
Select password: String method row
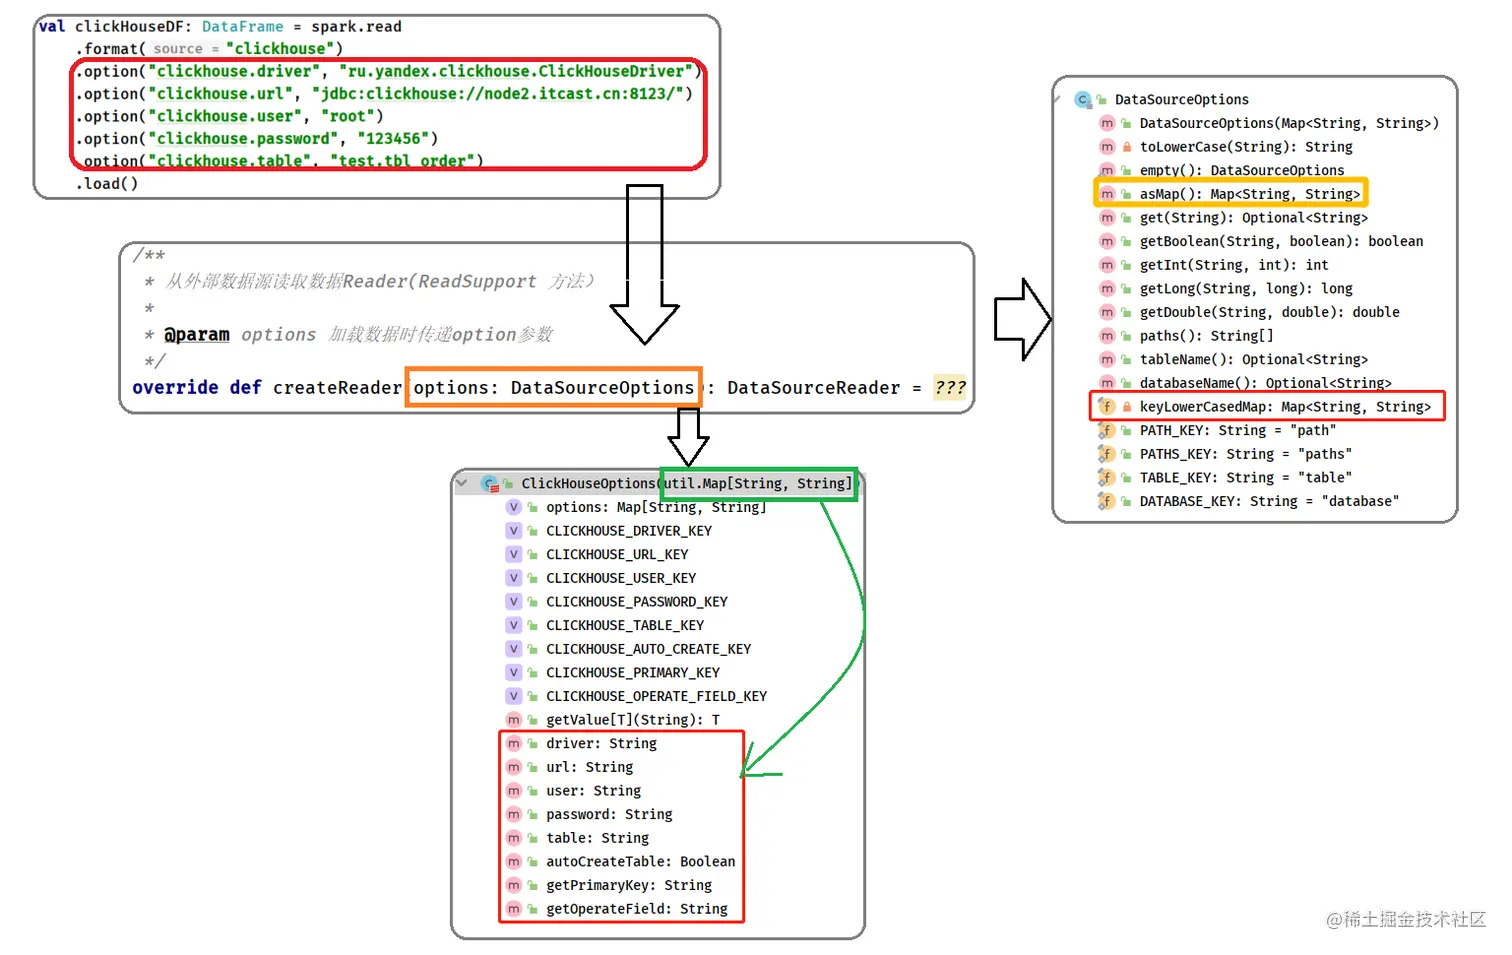tap(589, 815)
